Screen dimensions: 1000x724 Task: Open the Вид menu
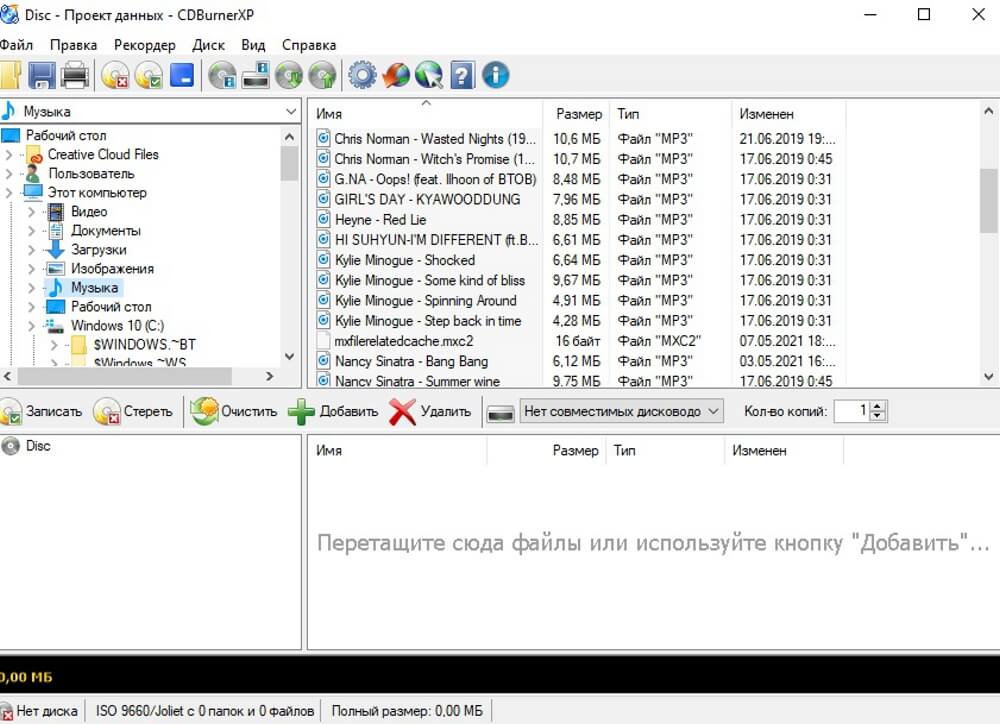click(x=253, y=45)
